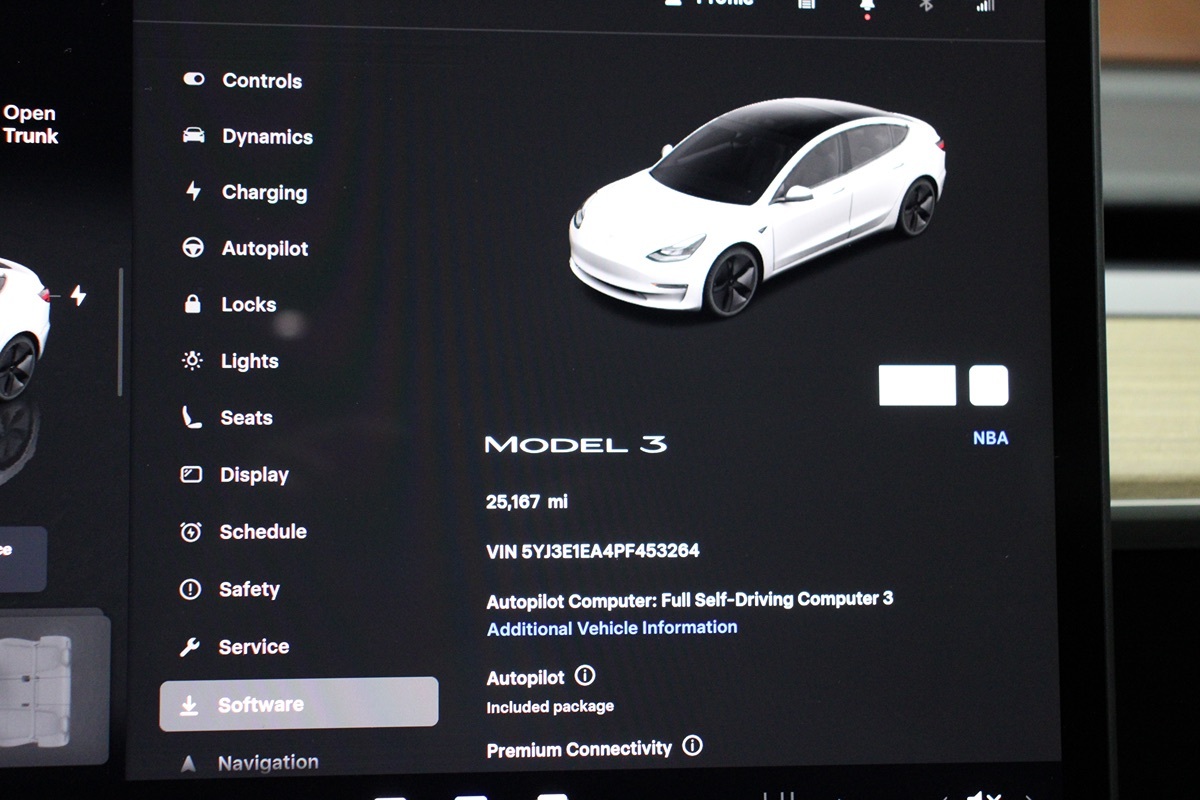Select the highlighted Software tab
This screenshot has width=1200, height=800.
click(x=298, y=704)
